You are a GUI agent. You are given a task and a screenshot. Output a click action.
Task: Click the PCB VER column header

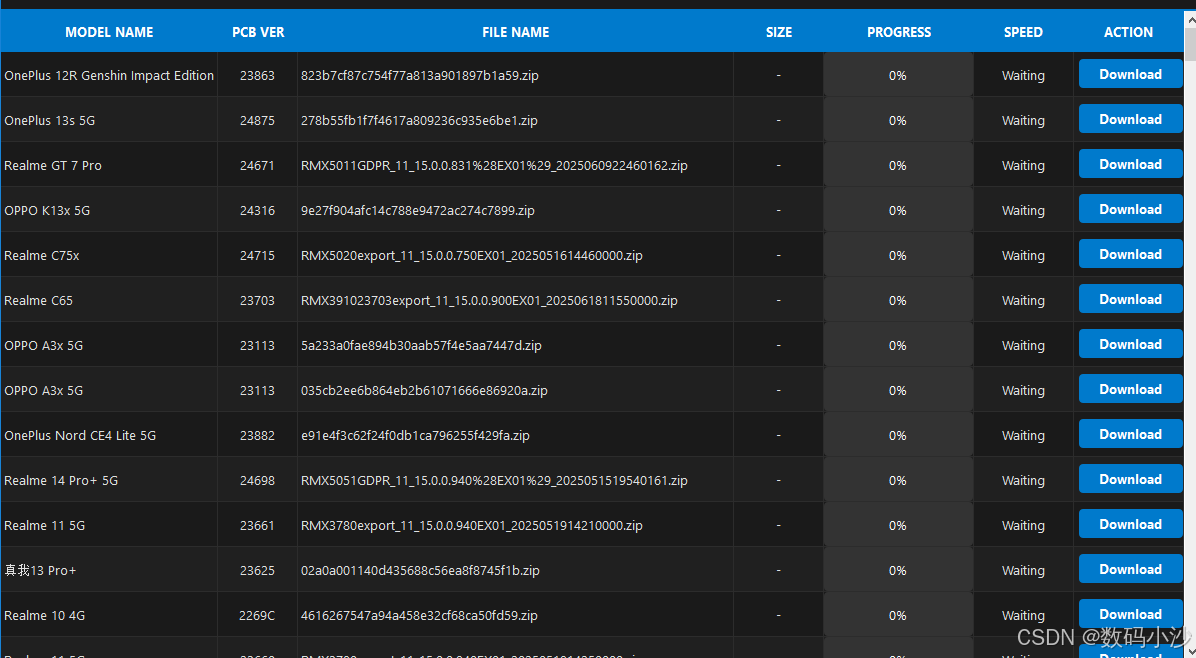258,32
